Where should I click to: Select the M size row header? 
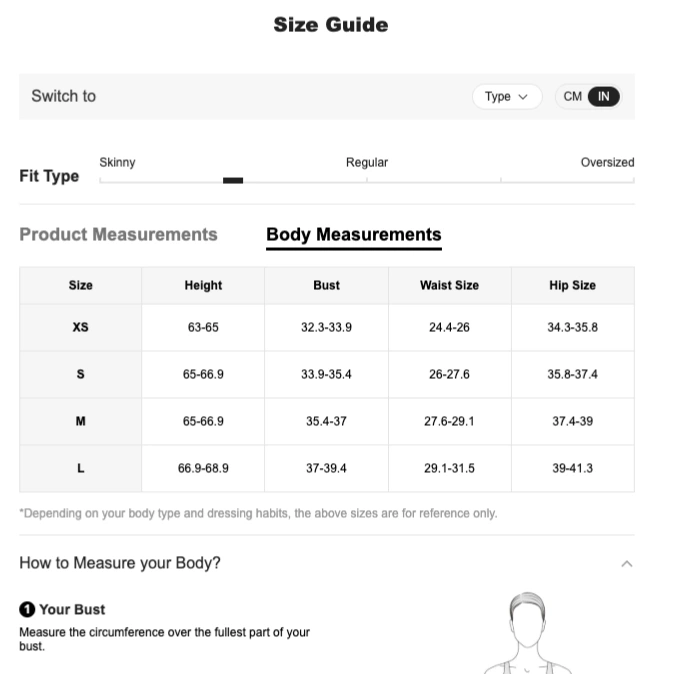coord(80,421)
